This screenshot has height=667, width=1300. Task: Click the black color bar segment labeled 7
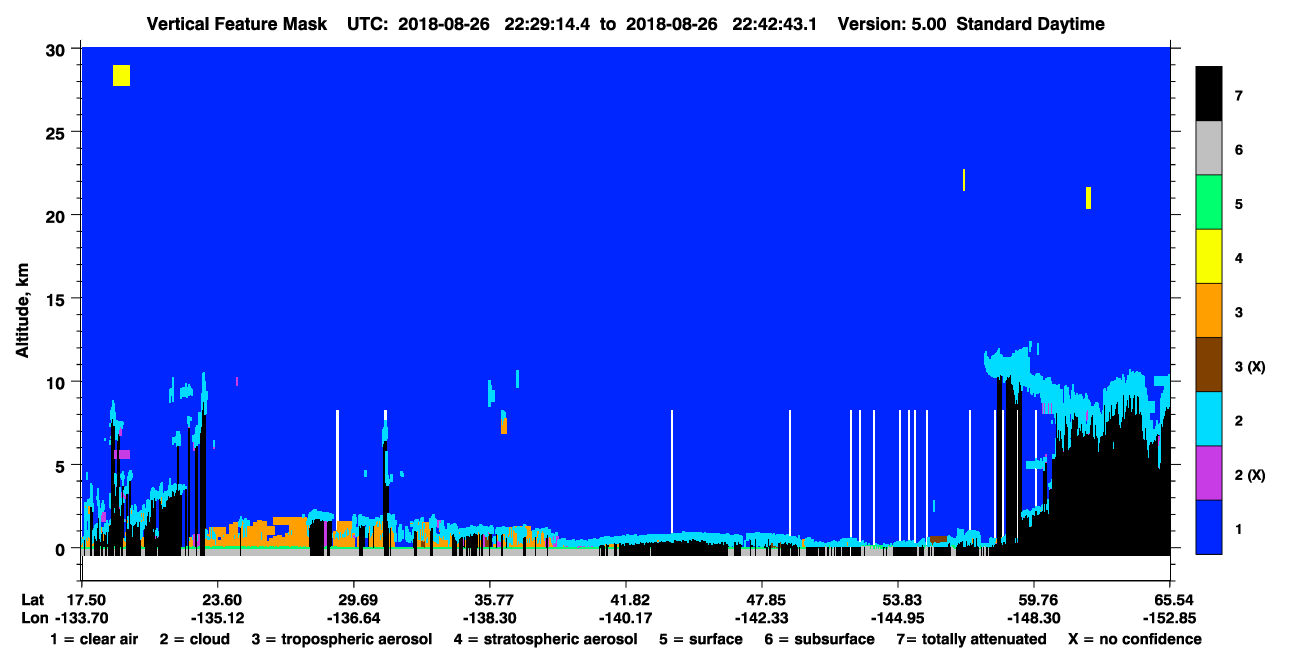coord(1209,94)
